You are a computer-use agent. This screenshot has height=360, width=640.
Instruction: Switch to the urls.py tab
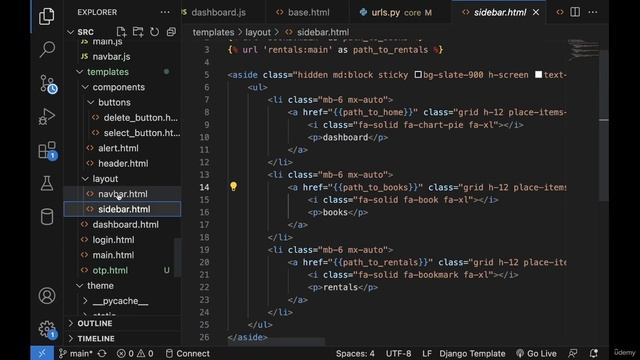(x=401, y=12)
